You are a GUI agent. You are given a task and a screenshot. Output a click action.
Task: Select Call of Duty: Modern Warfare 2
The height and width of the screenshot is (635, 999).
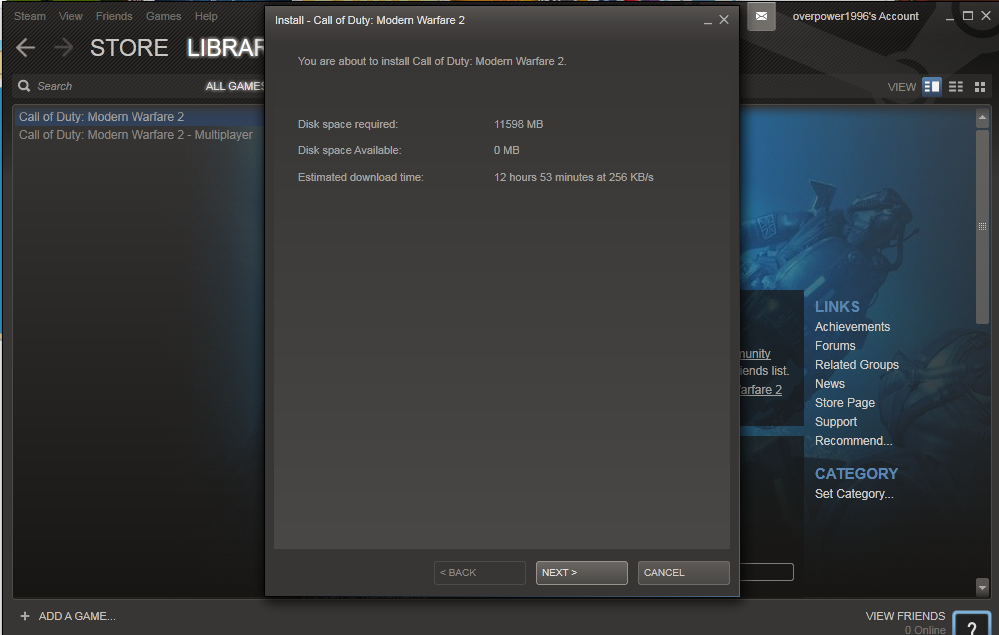point(139,117)
